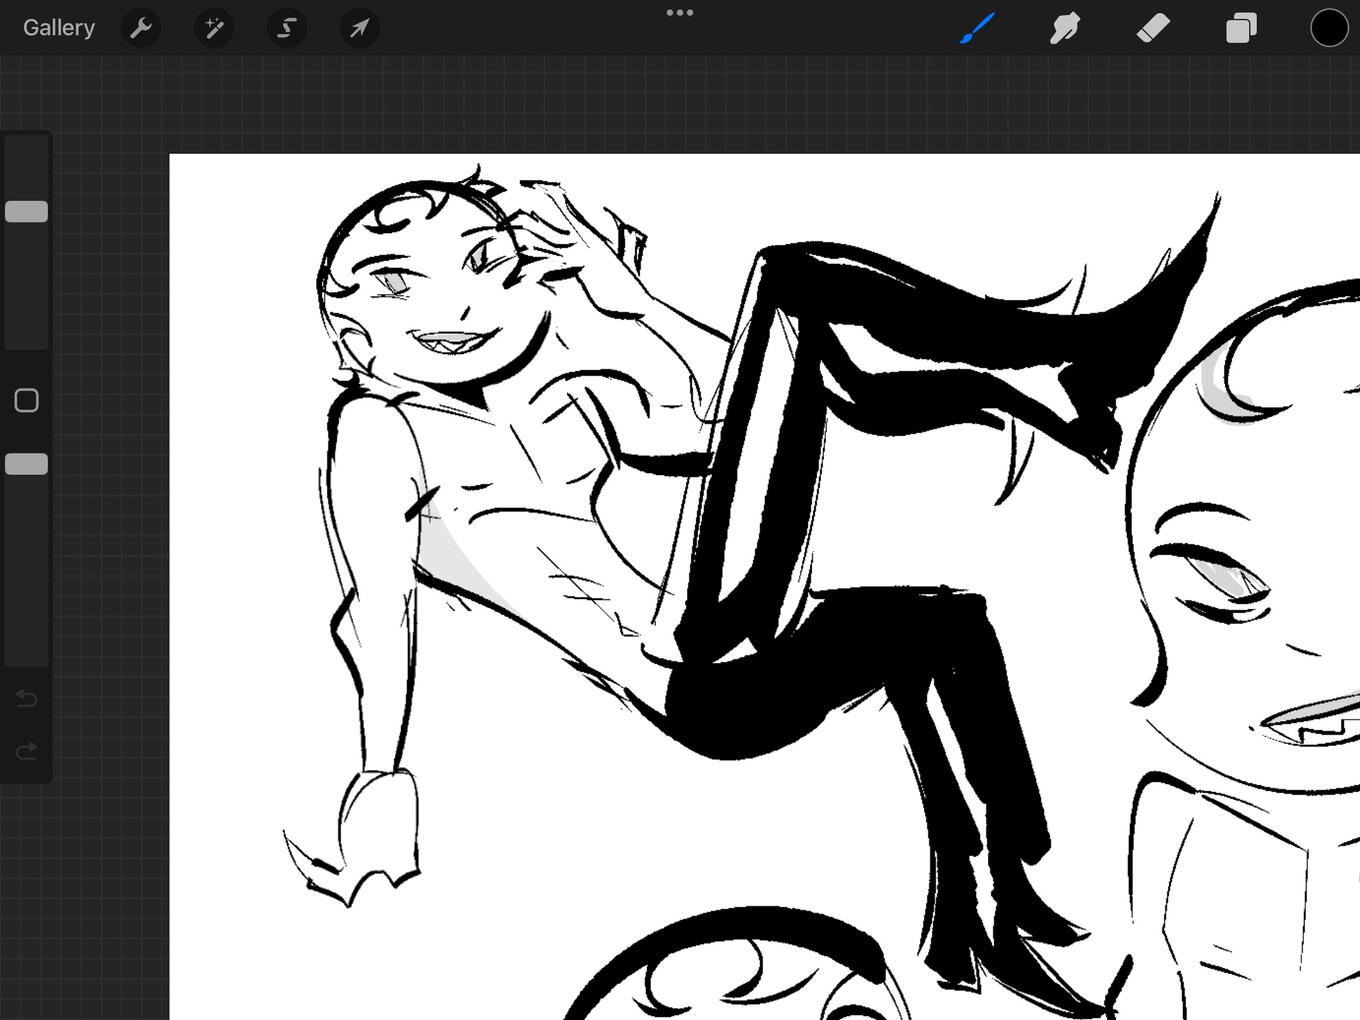Select the Eraser tool
1360x1020 pixels.
tap(1153, 28)
